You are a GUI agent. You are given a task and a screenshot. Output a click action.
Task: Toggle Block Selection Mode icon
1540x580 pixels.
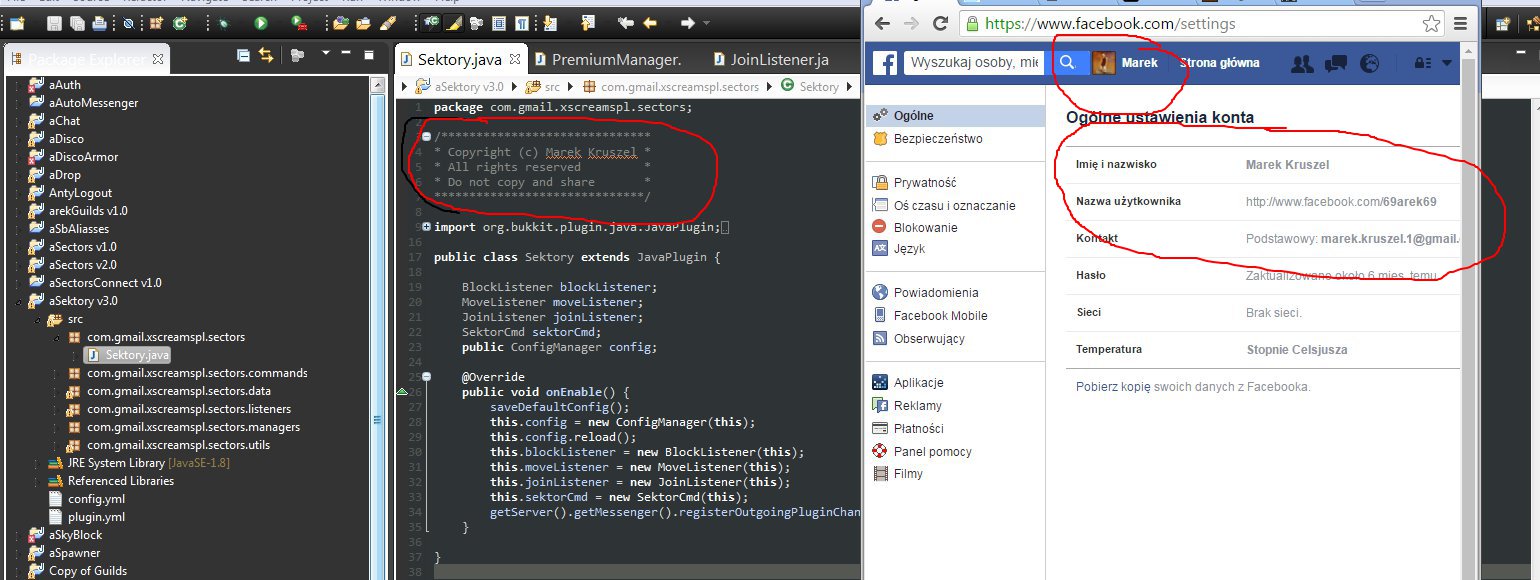498,23
